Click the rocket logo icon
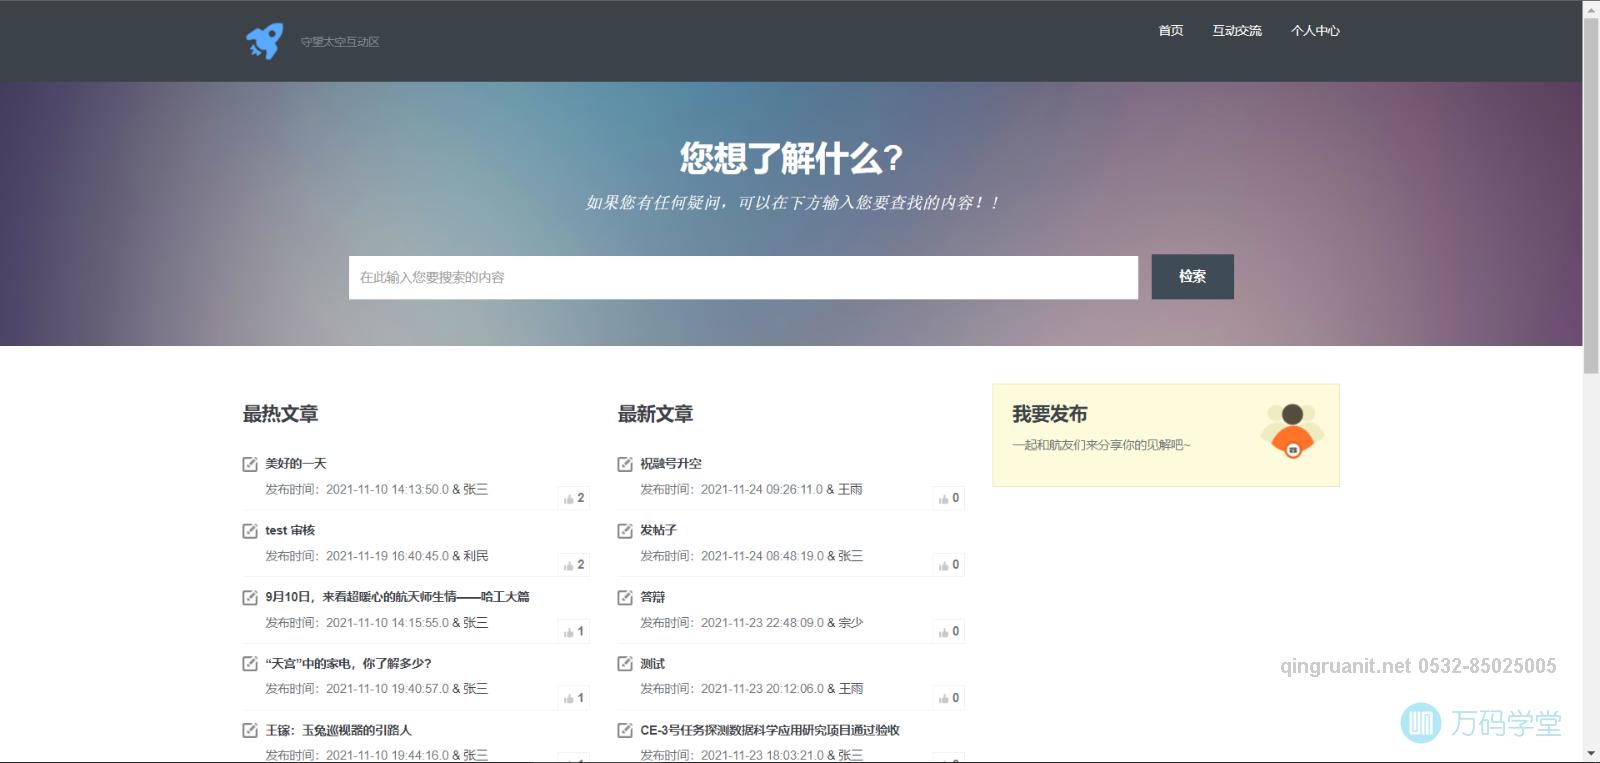The height and width of the screenshot is (763, 1600). pyautogui.click(x=265, y=41)
